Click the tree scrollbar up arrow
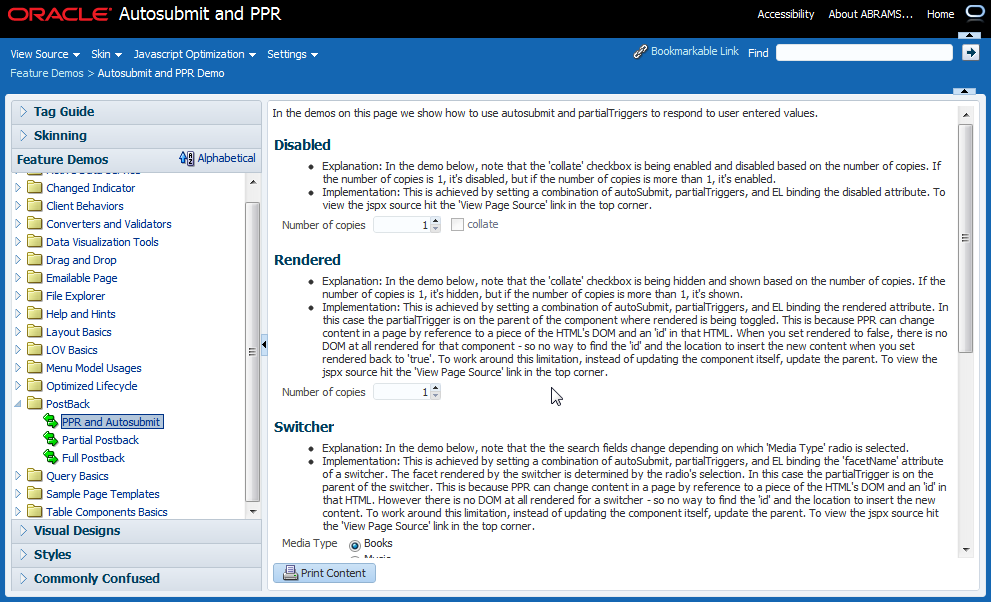Image resolution: width=991 pixels, height=602 pixels. [x=253, y=182]
